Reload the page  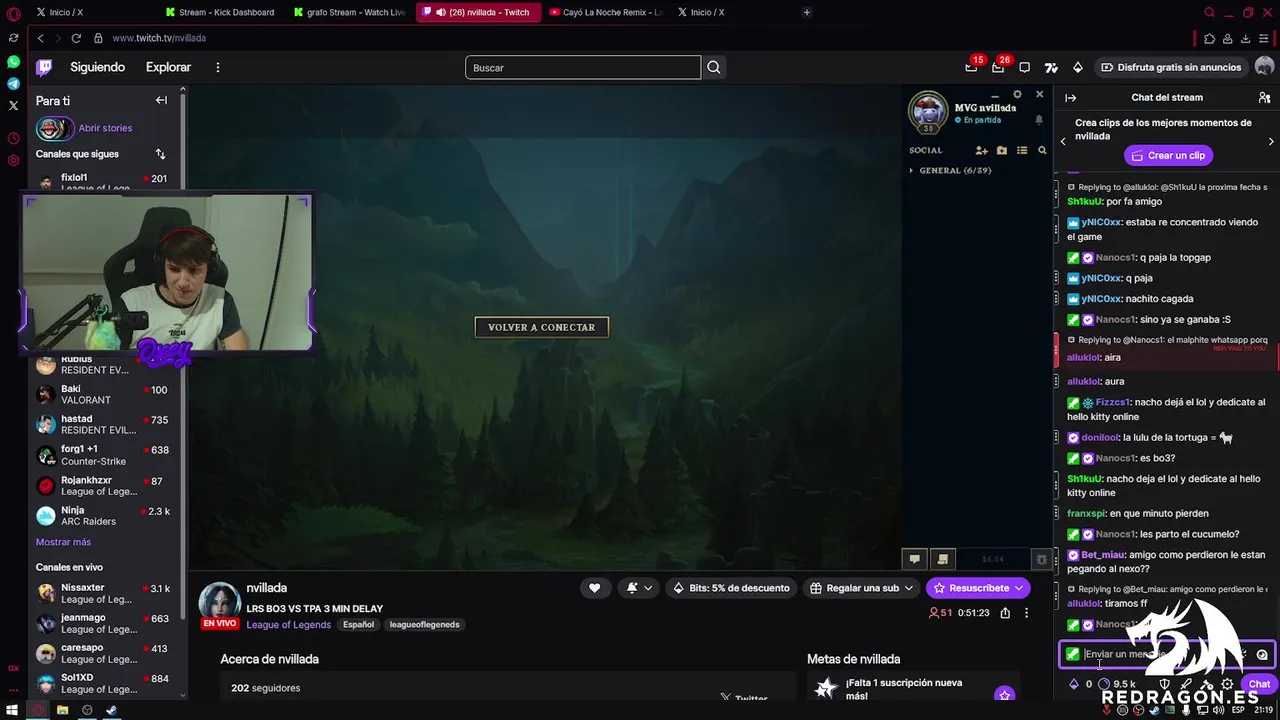76,38
